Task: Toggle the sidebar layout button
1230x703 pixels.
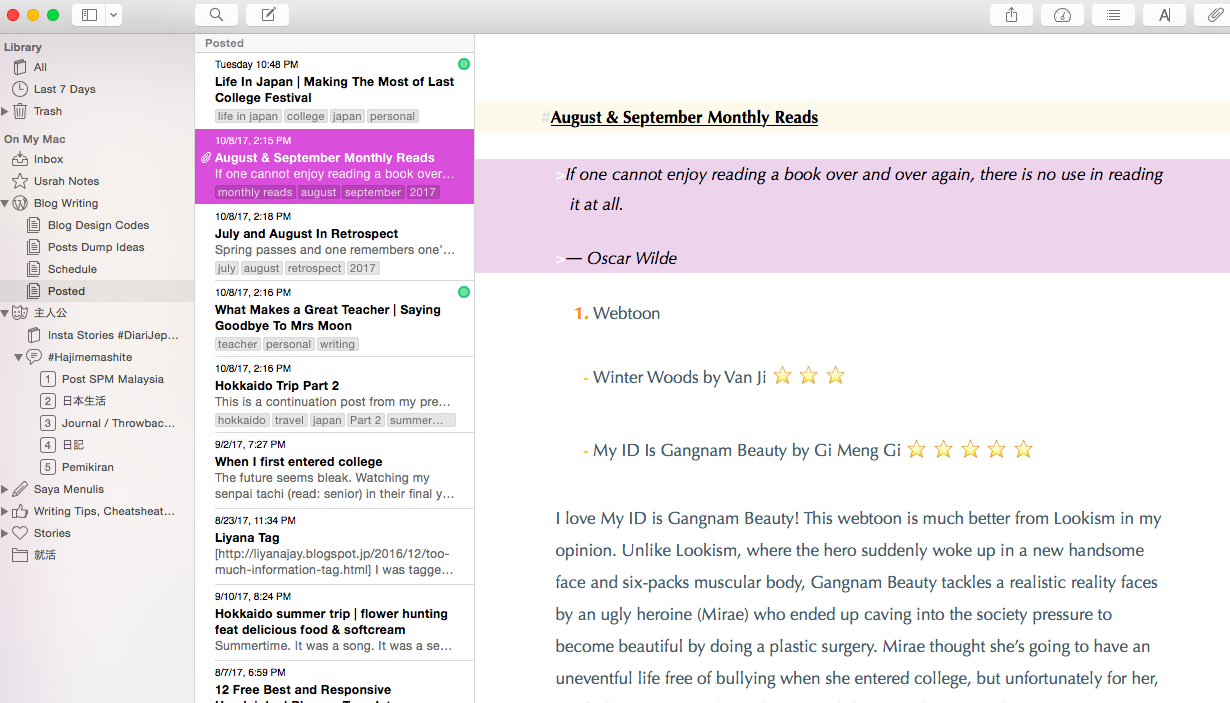Action: point(90,15)
